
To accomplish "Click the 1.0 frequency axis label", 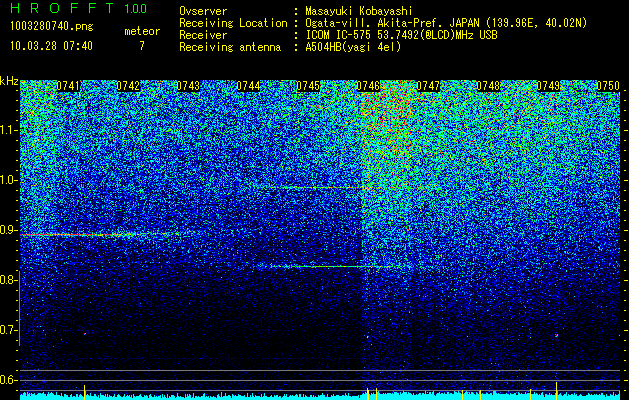I will point(8,180).
